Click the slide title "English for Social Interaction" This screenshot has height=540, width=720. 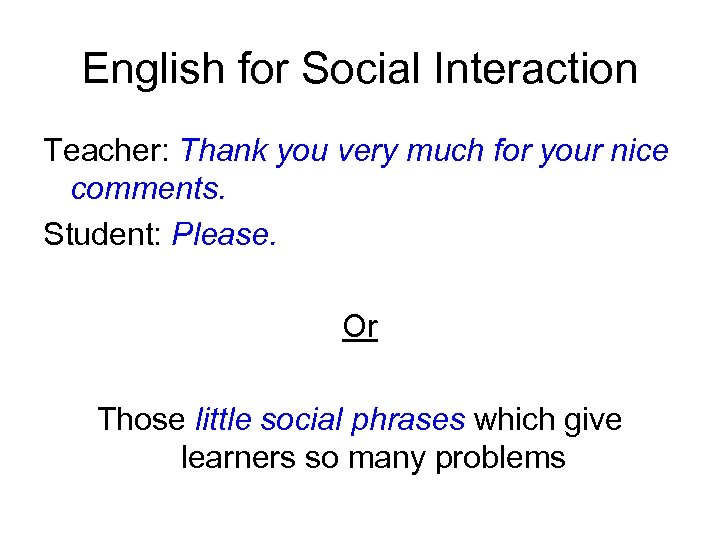(360, 69)
